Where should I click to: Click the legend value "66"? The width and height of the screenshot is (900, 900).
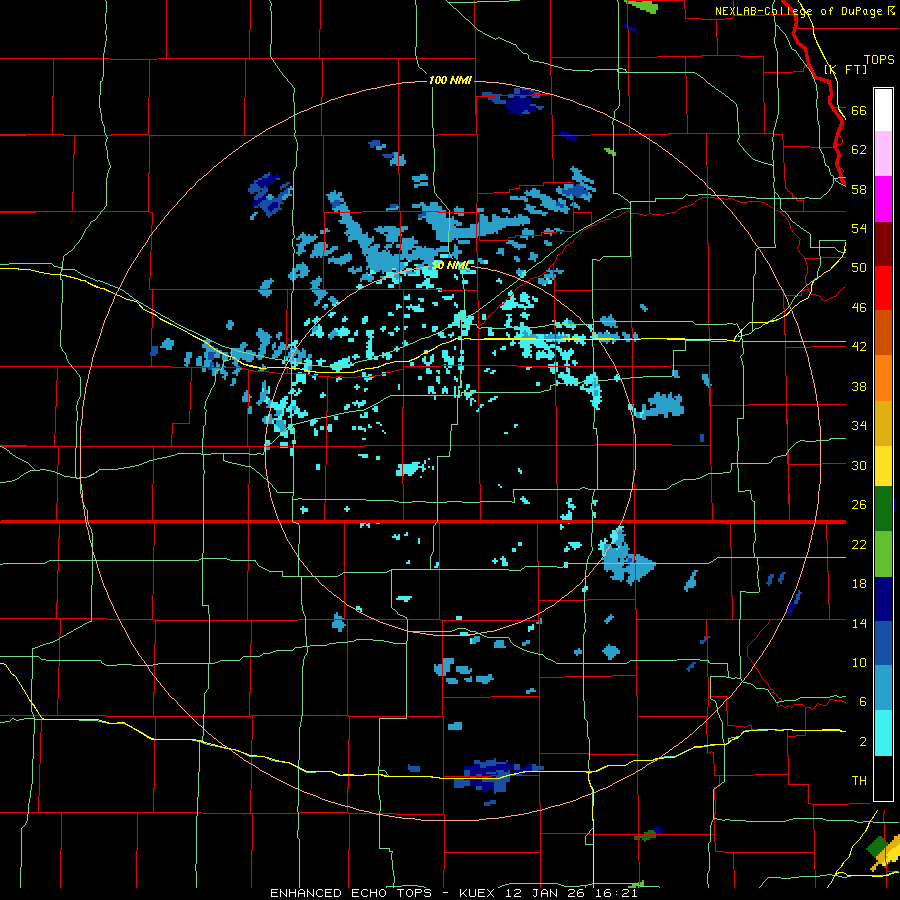pos(859,110)
